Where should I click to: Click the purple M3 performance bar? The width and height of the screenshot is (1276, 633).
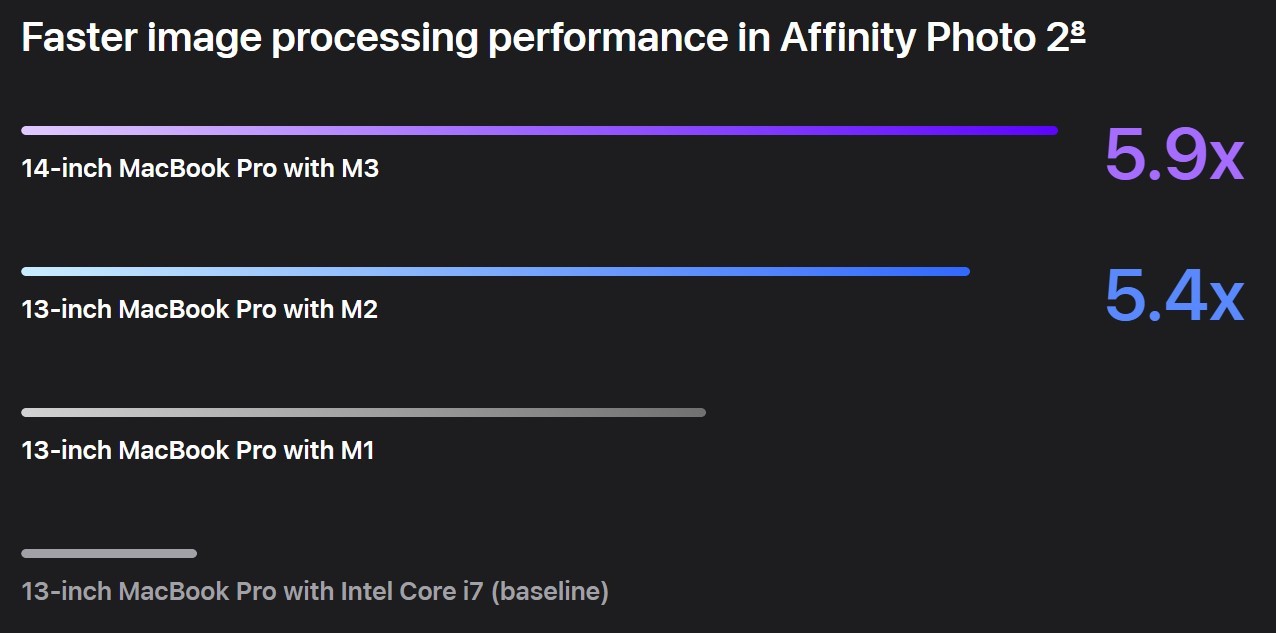click(x=539, y=130)
